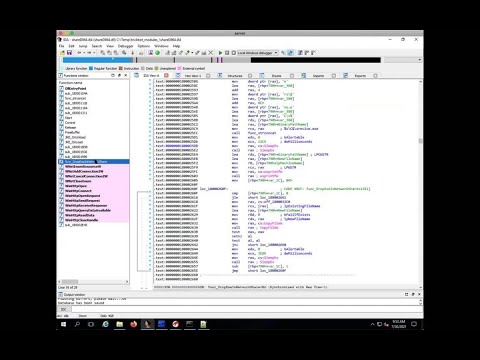Click the highlighted icon right of debugger dropdown
The width and height of the screenshot is (480, 360).
[x=290, y=53]
